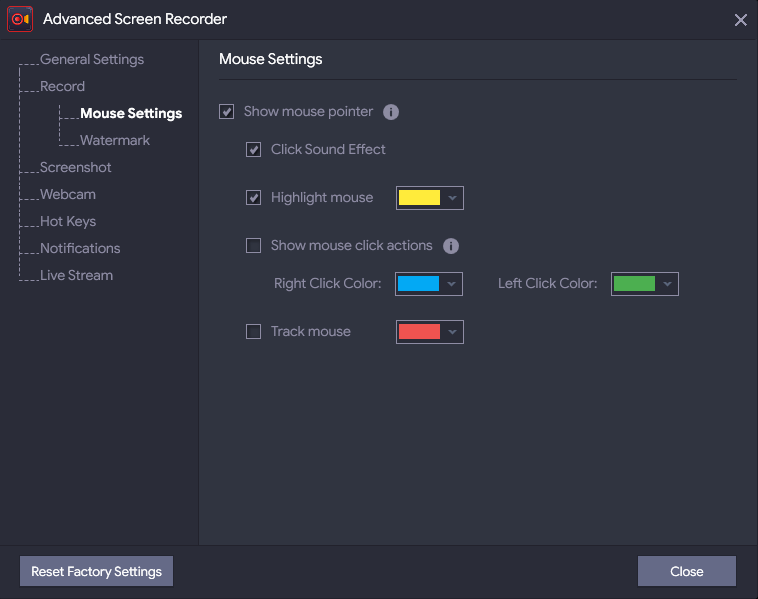
Task: Click the red Track mouse color swatch
Action: 419,332
